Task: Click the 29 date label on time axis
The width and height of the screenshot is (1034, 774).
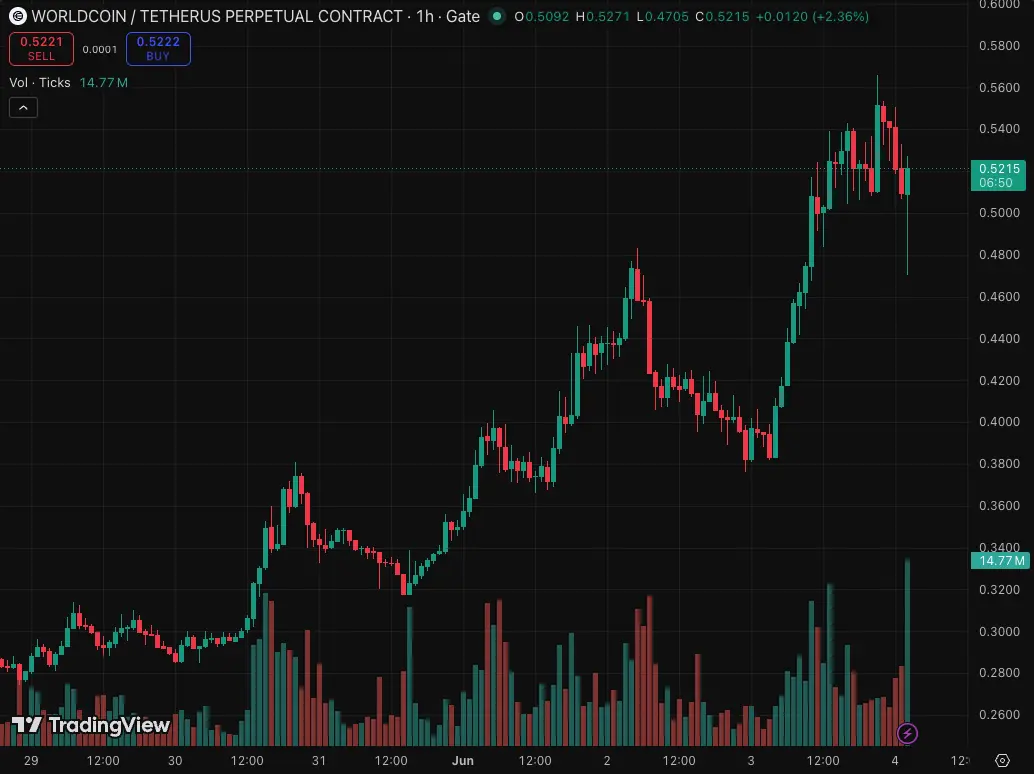Action: (31, 760)
